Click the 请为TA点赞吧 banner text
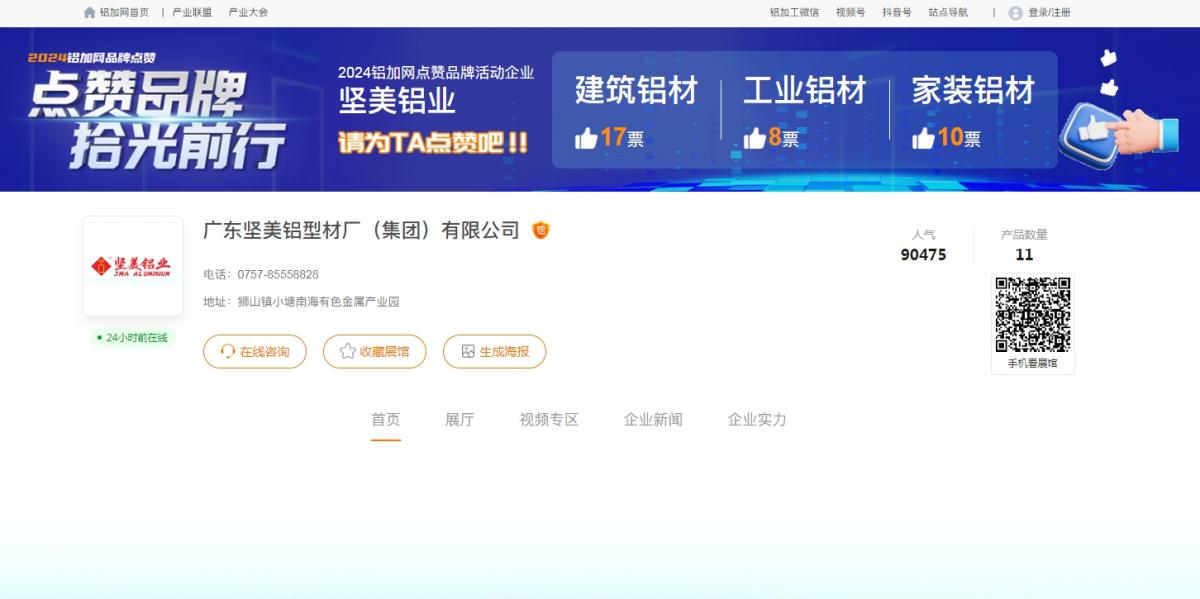 433,142
